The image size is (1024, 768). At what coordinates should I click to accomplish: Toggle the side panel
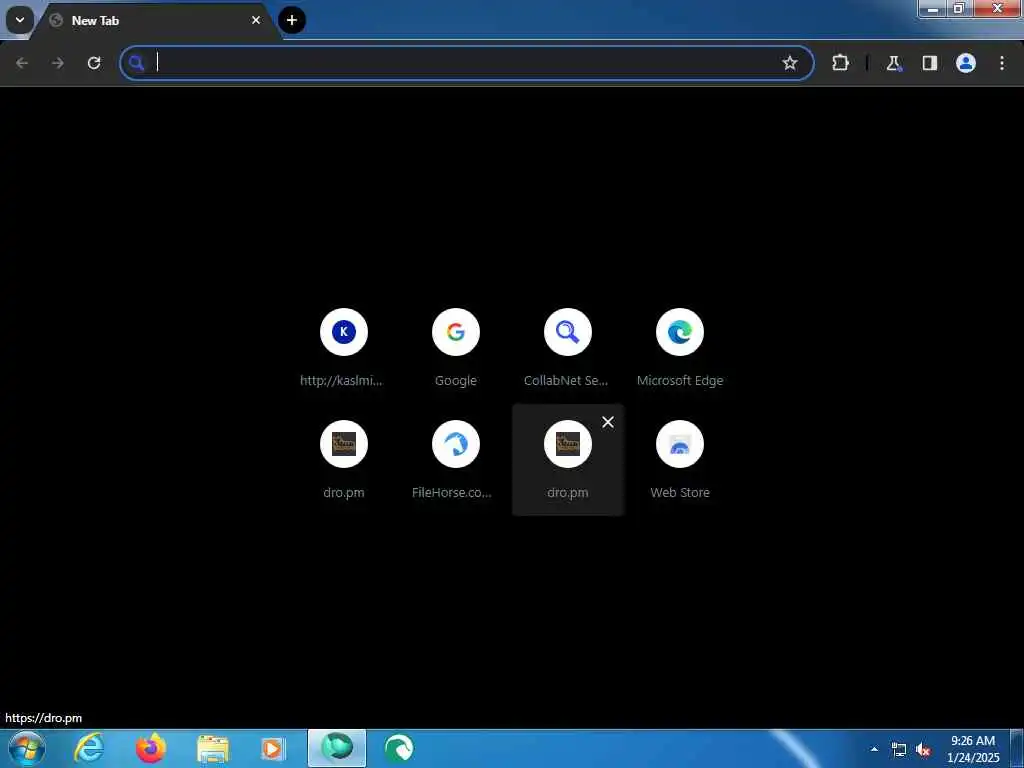point(929,63)
